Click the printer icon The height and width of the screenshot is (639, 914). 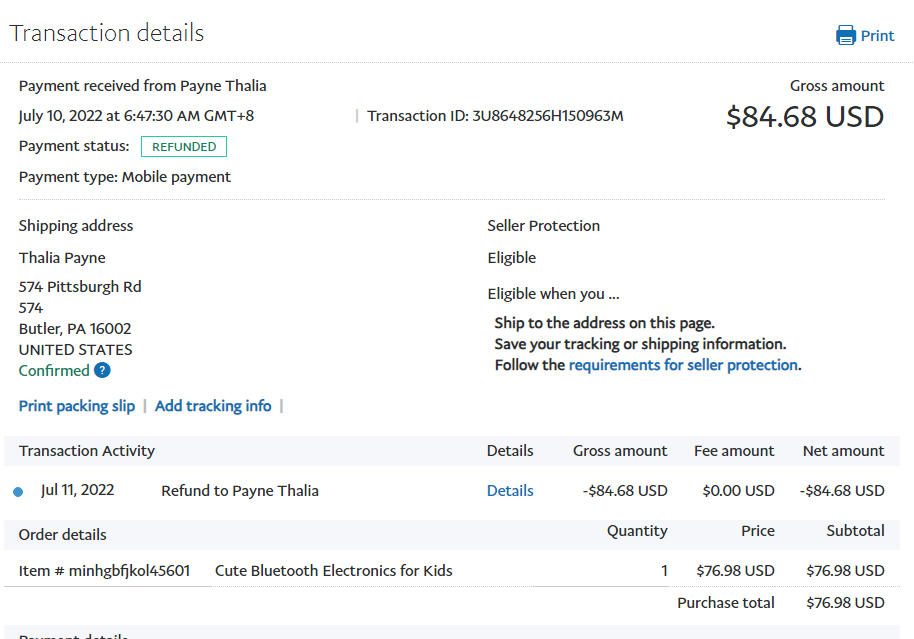[x=846, y=35]
